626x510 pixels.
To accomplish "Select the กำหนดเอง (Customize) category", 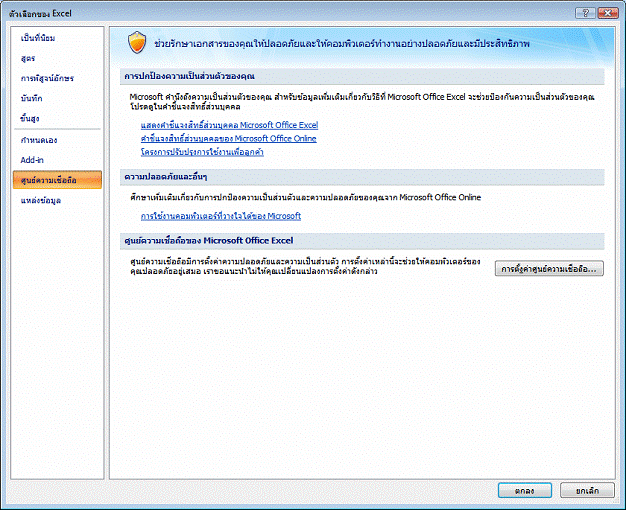I will [x=39, y=140].
